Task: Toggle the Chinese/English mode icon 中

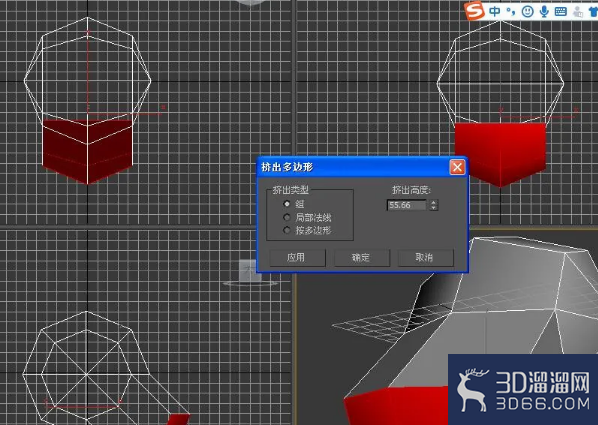Action: point(495,11)
